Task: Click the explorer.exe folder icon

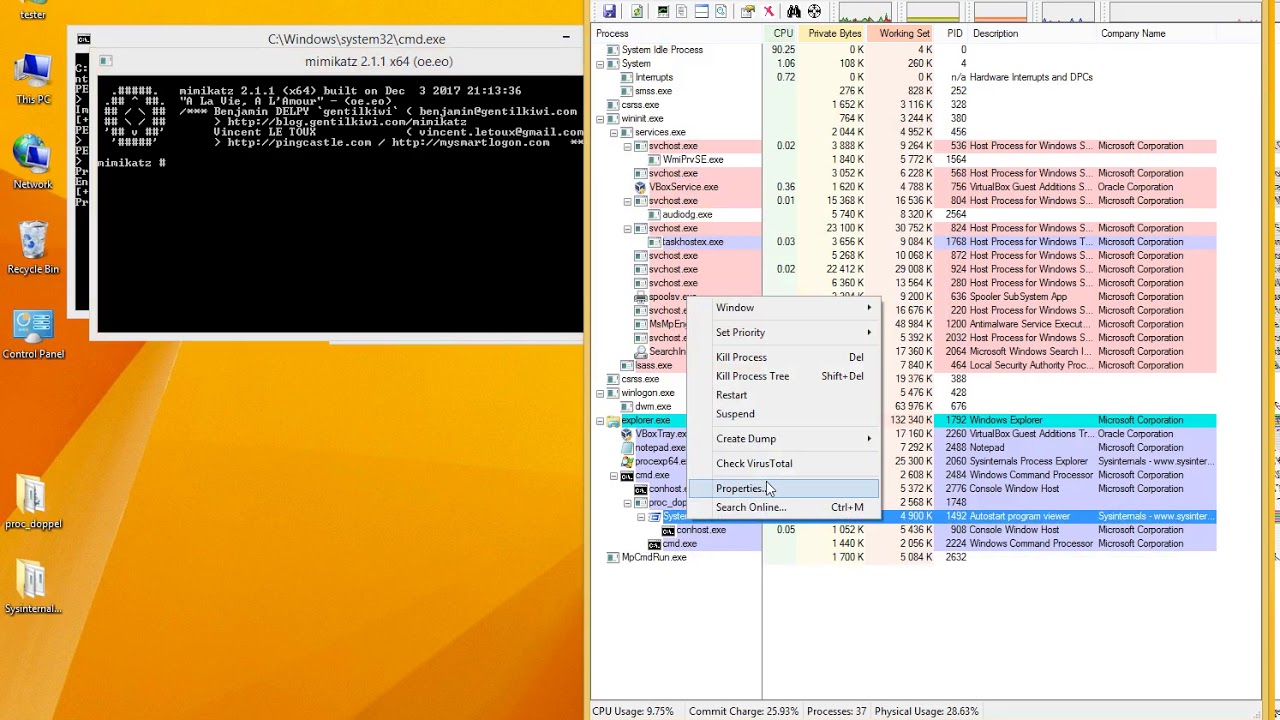Action: 613,421
